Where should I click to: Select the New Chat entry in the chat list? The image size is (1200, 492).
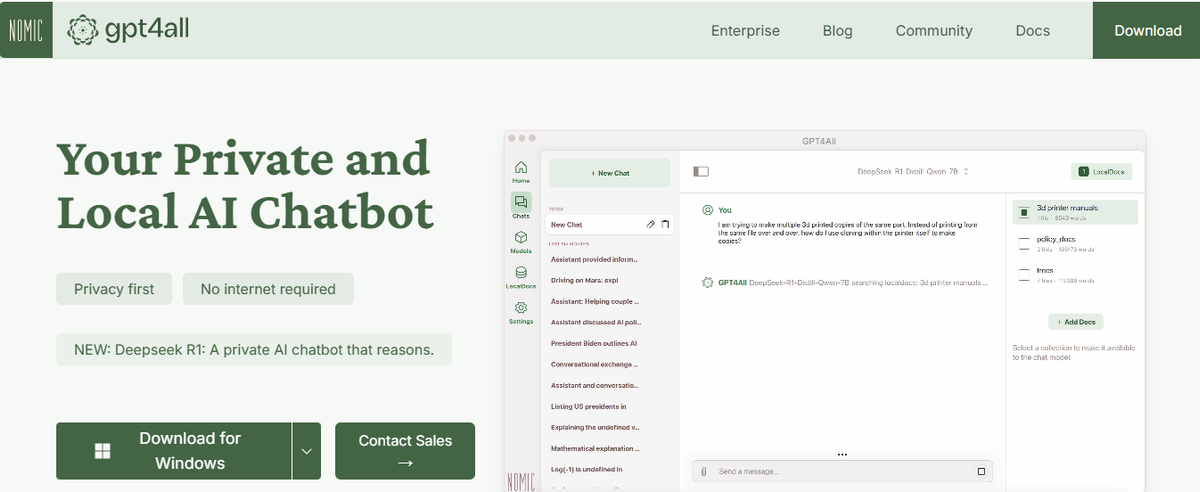(x=610, y=225)
